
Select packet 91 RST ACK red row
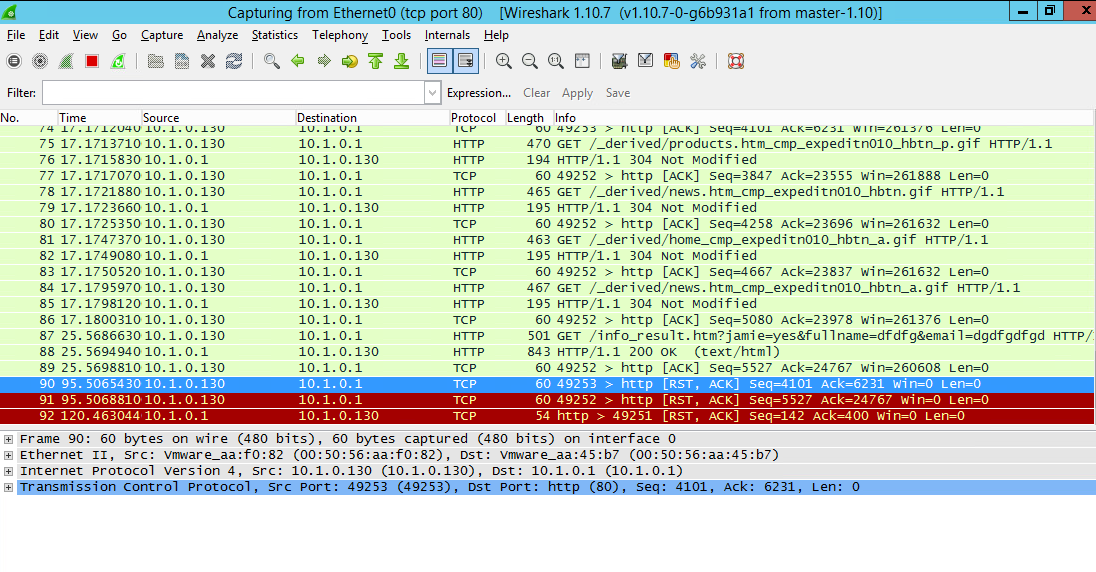coord(548,400)
